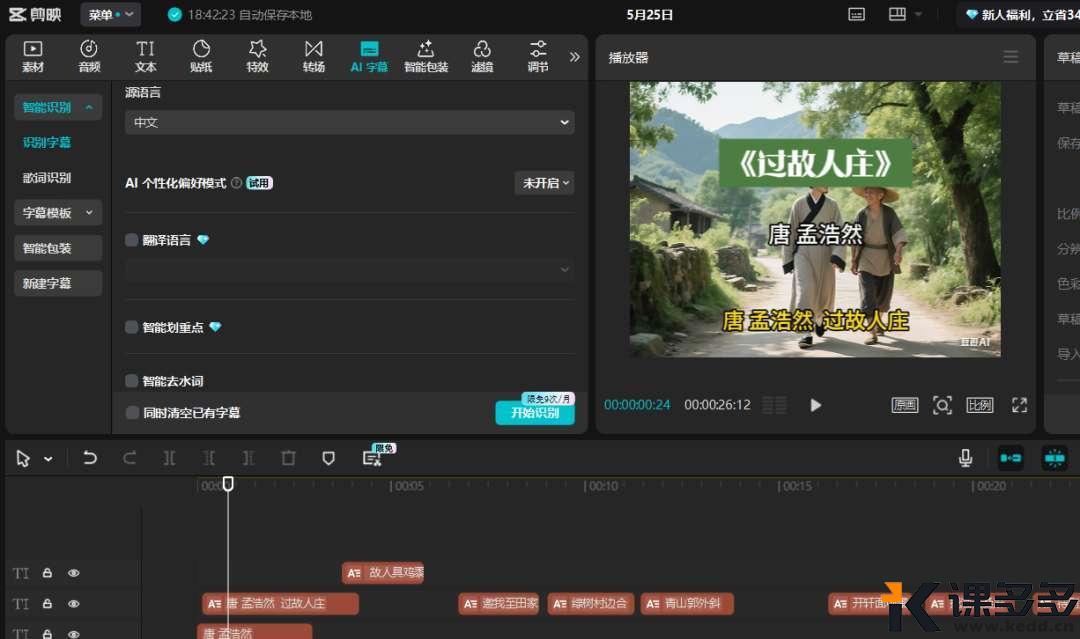Click the delete-left trim tool
The width and height of the screenshot is (1080, 639).
coord(209,458)
